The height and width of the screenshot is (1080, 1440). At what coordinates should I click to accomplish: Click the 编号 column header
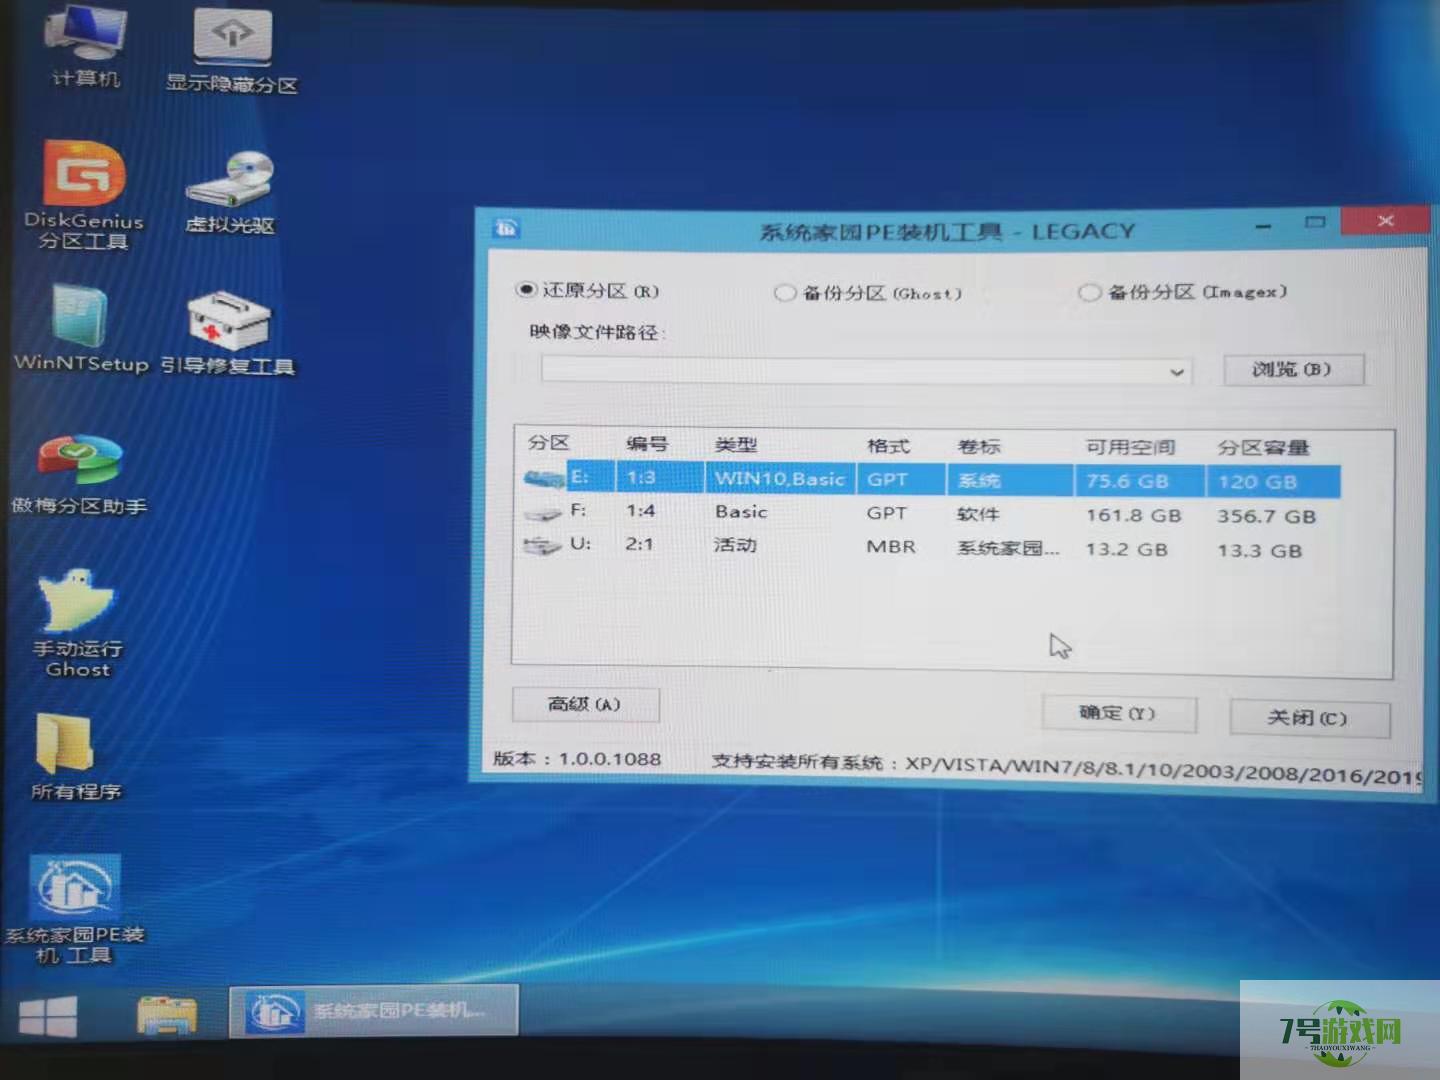tap(646, 444)
